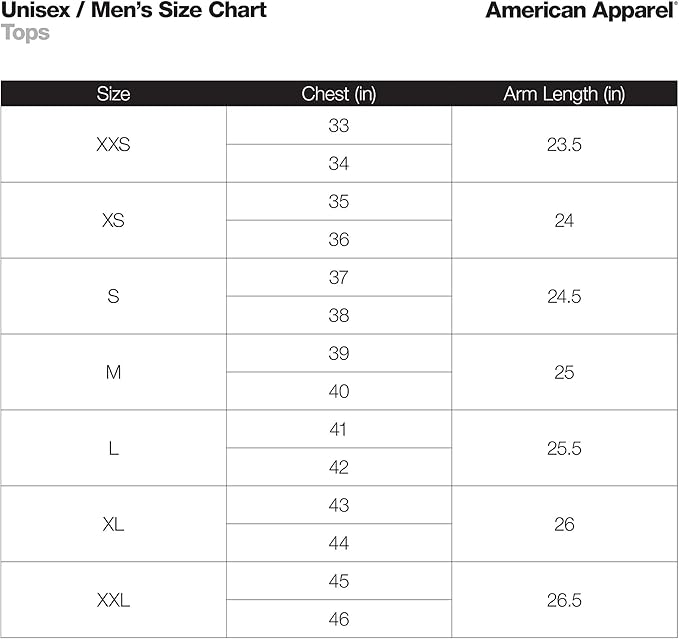679x639 pixels.
Task: Select the XXL size cell
Action: pyautogui.click(x=113, y=600)
